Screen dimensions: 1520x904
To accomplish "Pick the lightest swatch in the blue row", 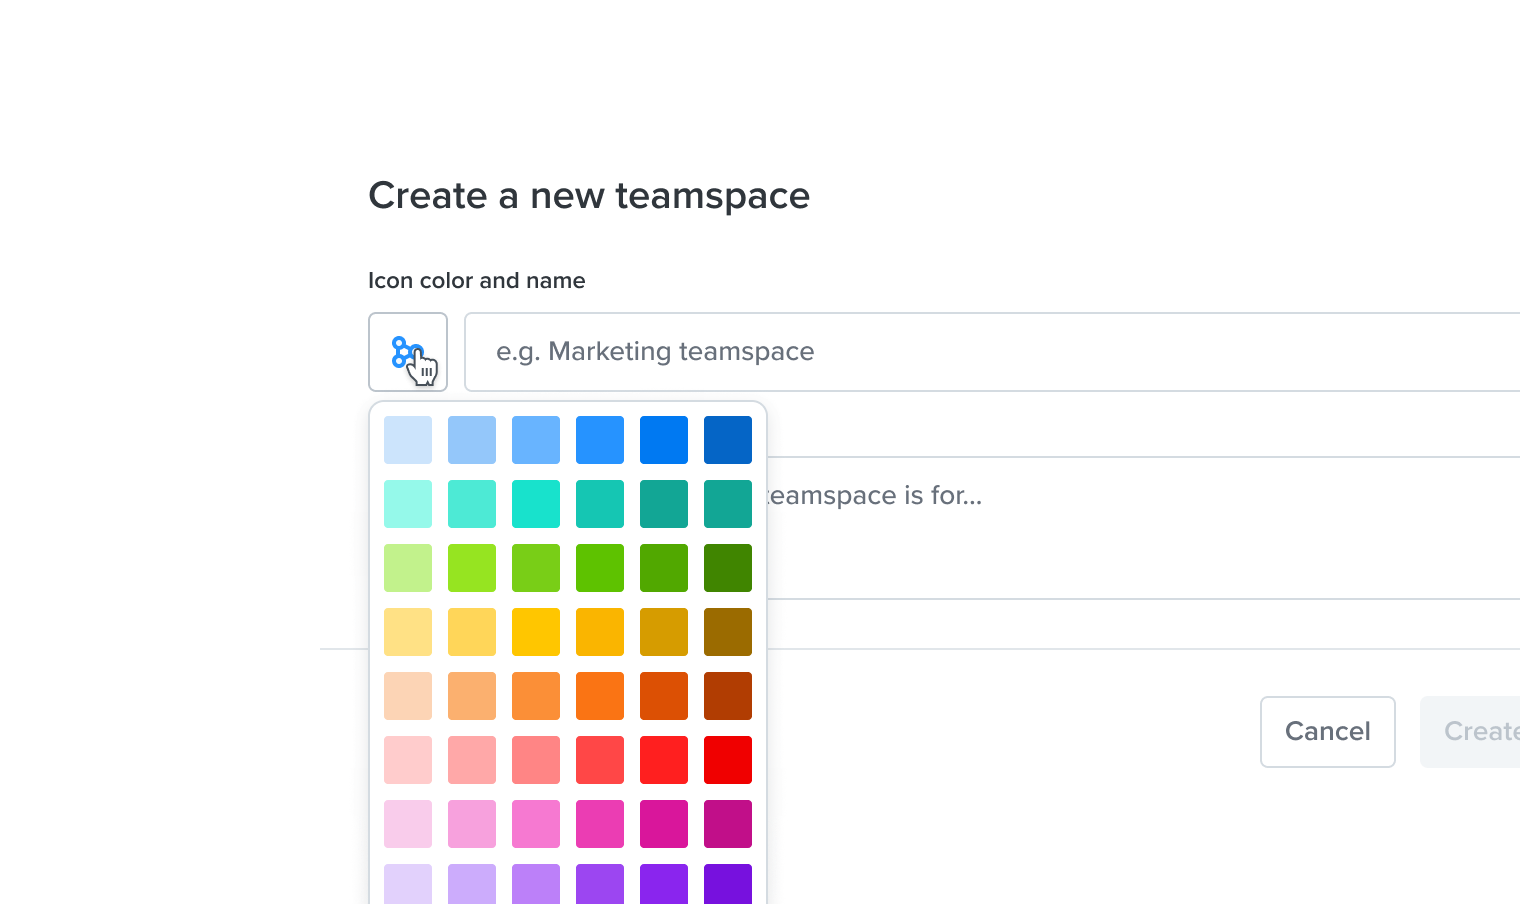I will (x=408, y=440).
